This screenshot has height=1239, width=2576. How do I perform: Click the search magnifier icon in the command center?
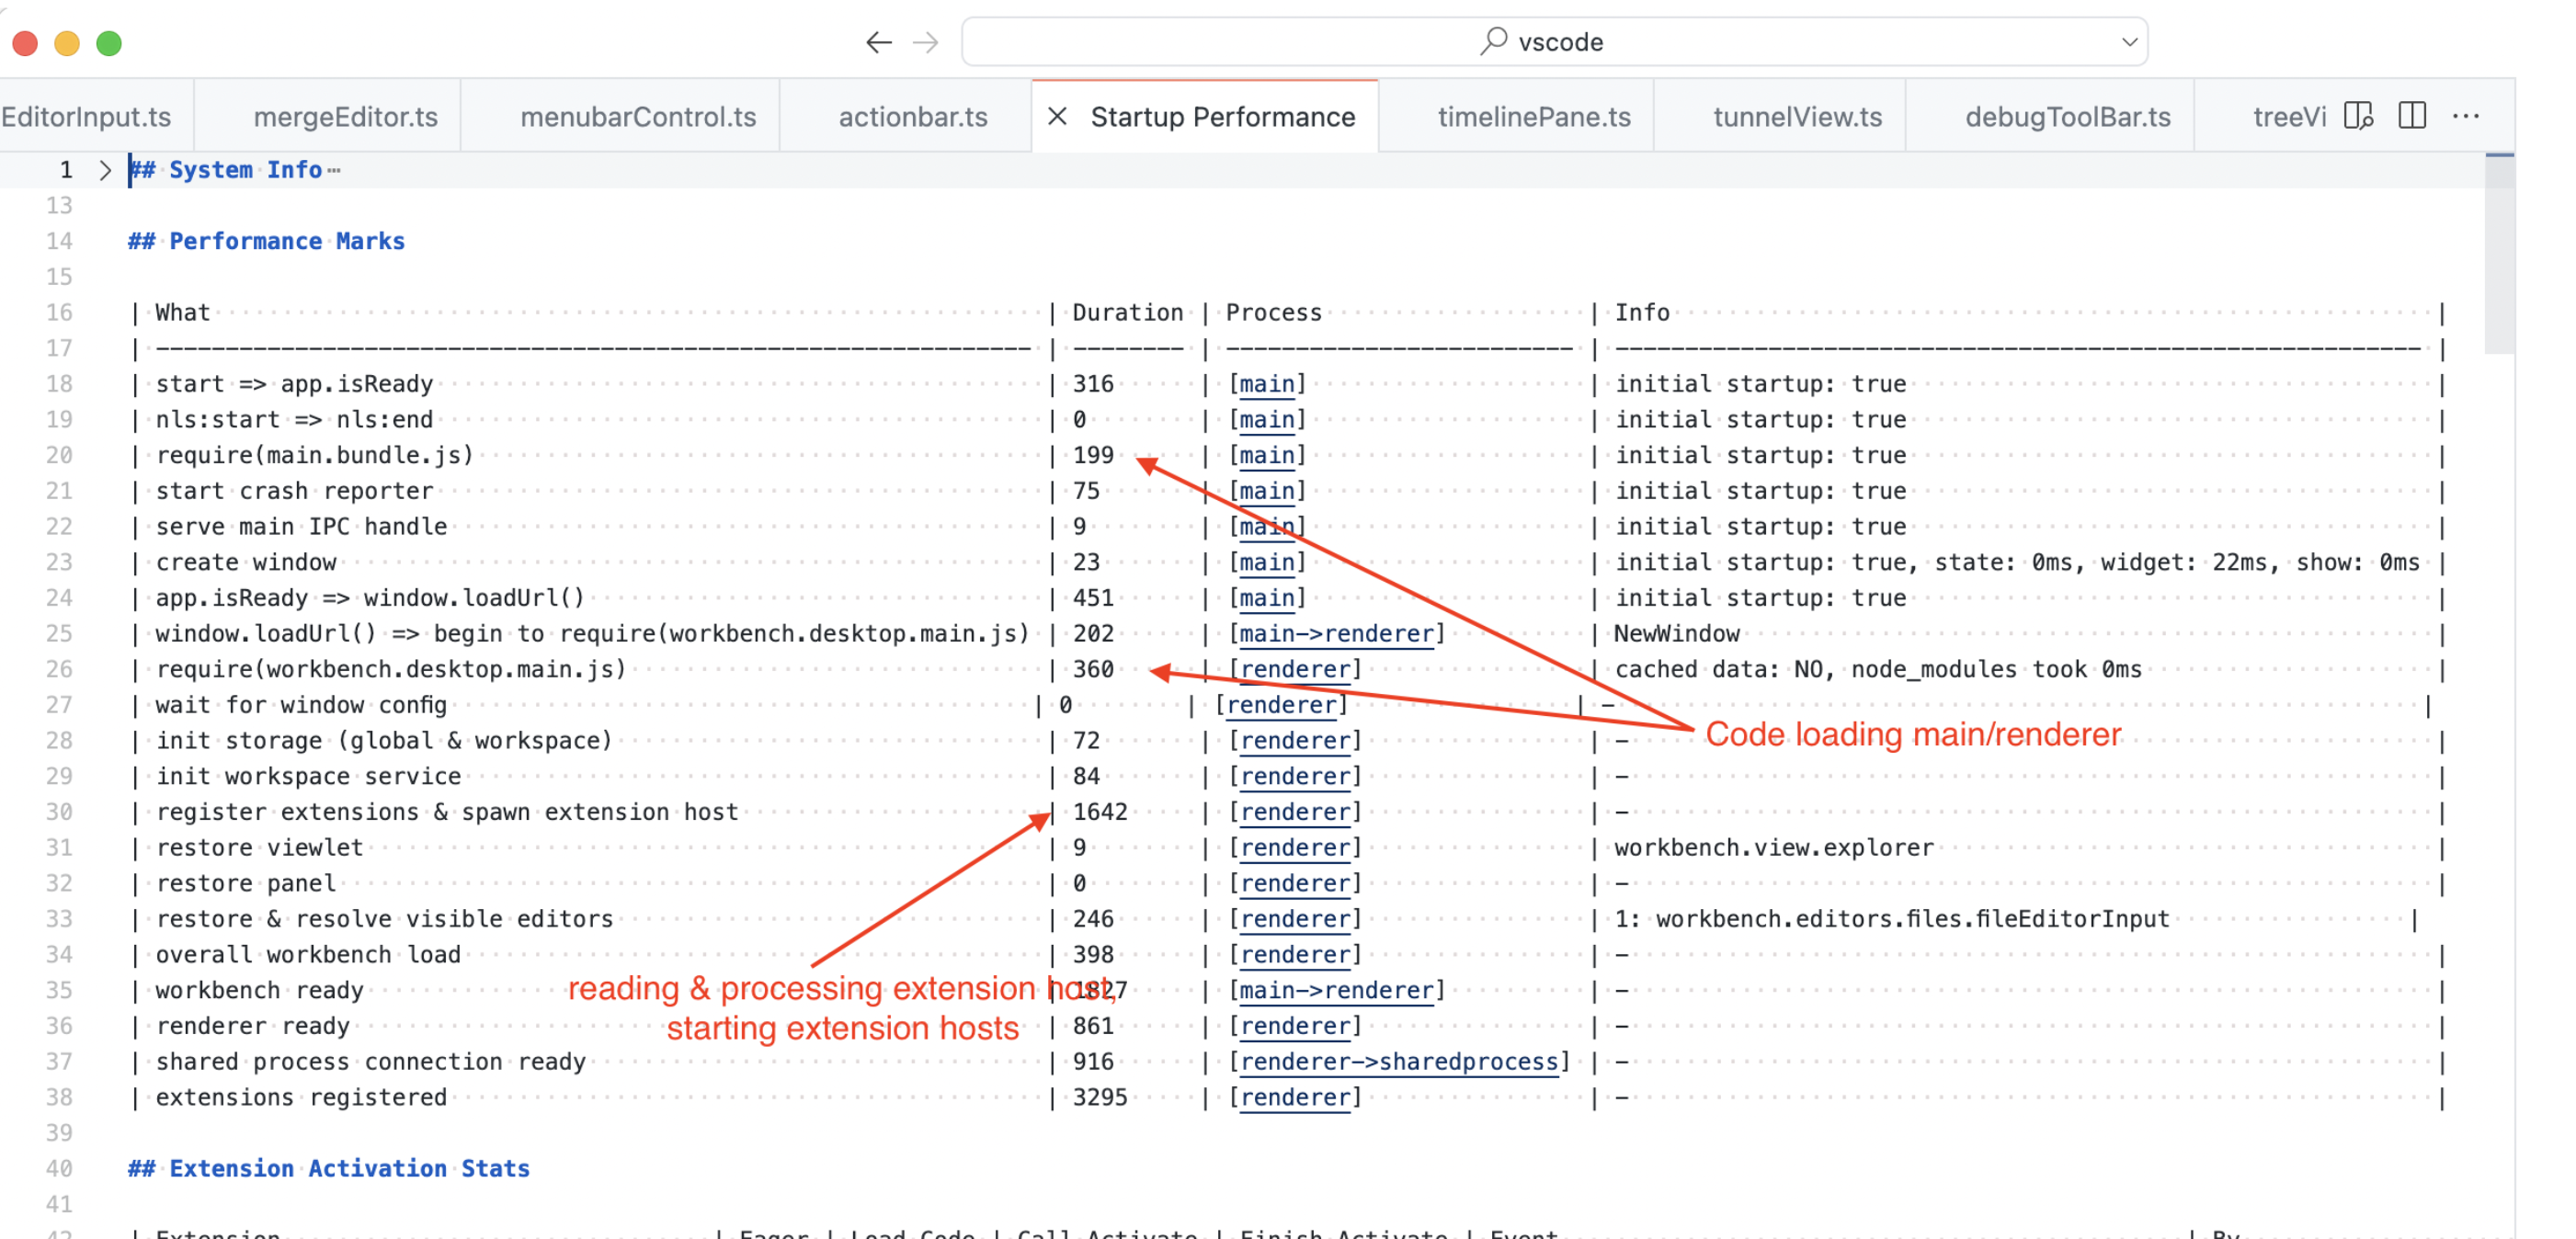(1493, 41)
